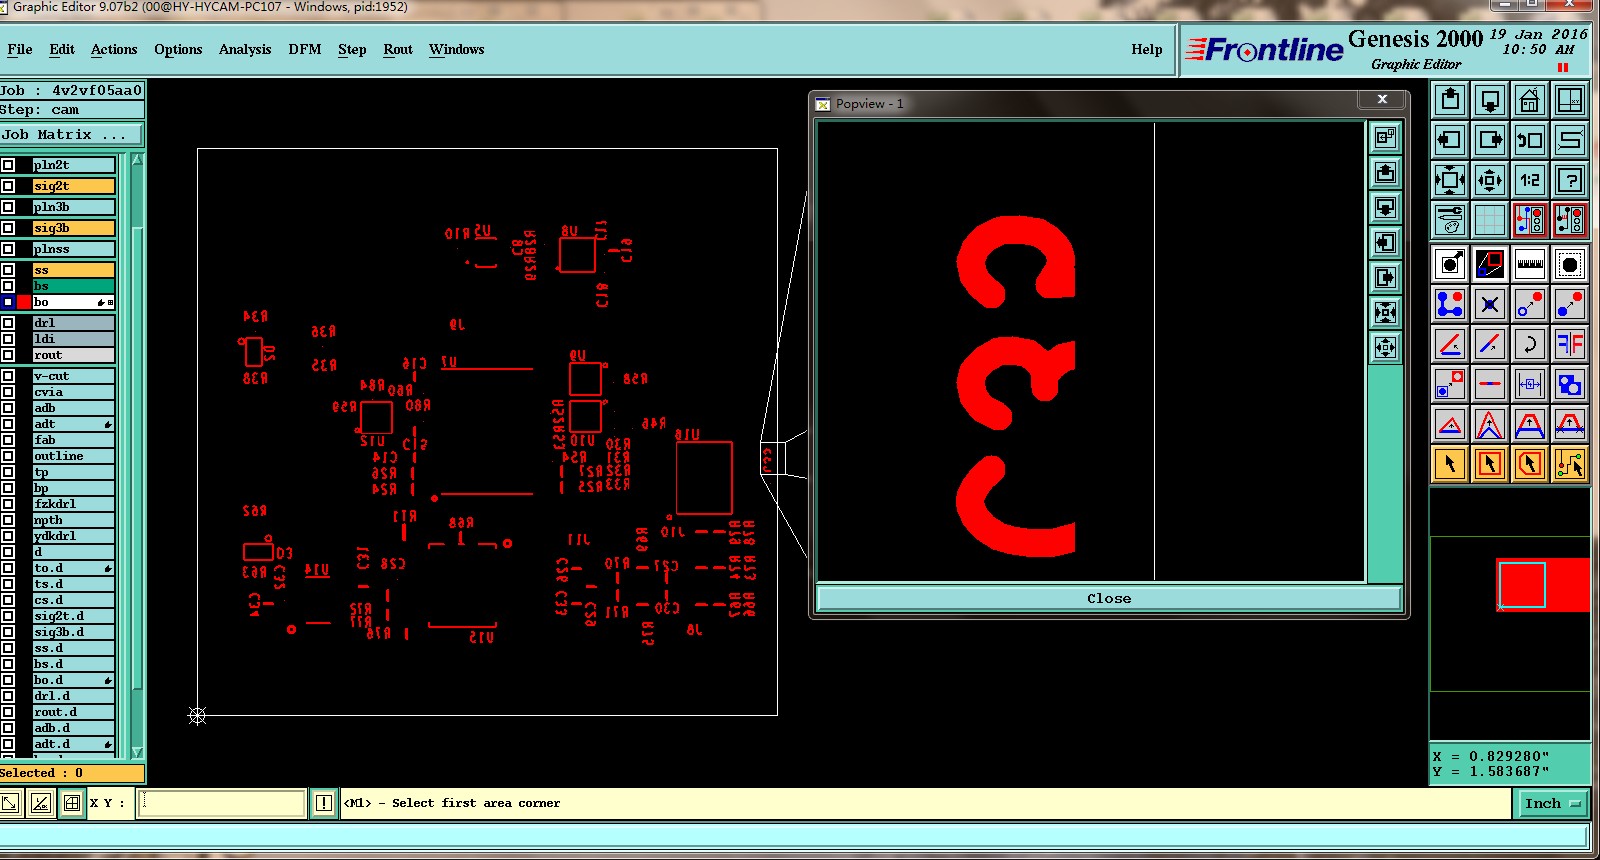Screen dimensions: 1600x860
Task: Toggle the drl layer checkbox
Action: pyautogui.click(x=8, y=323)
